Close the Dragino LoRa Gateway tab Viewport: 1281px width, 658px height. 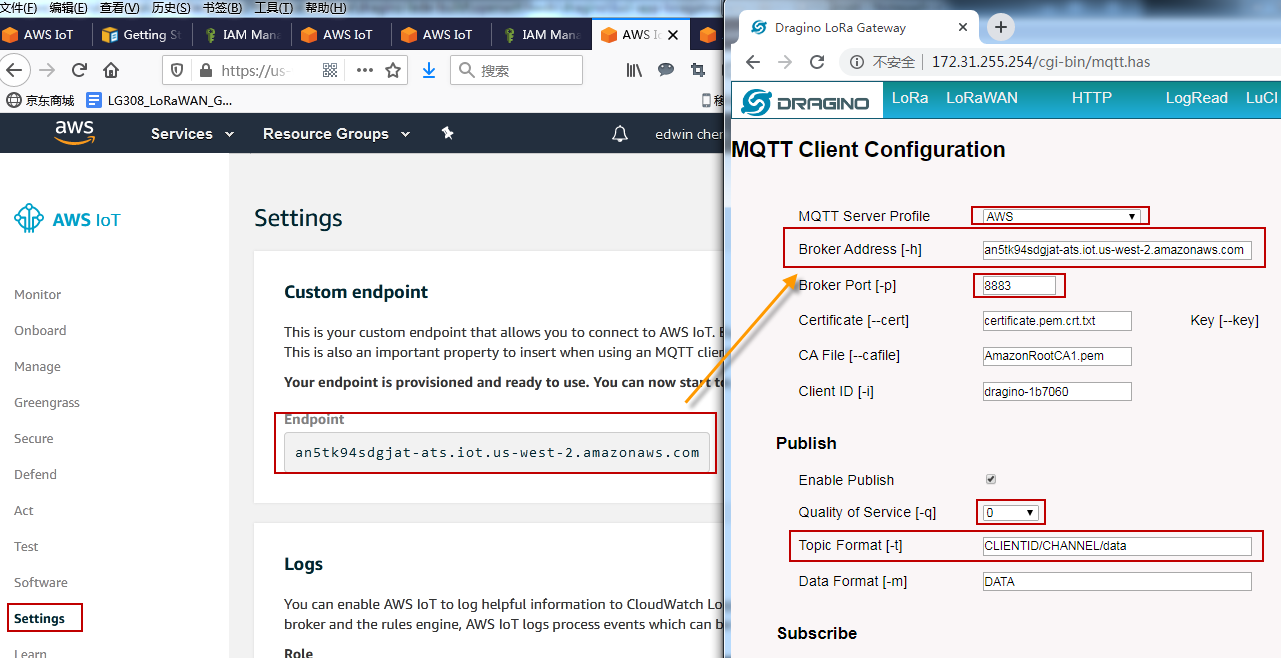pos(964,28)
